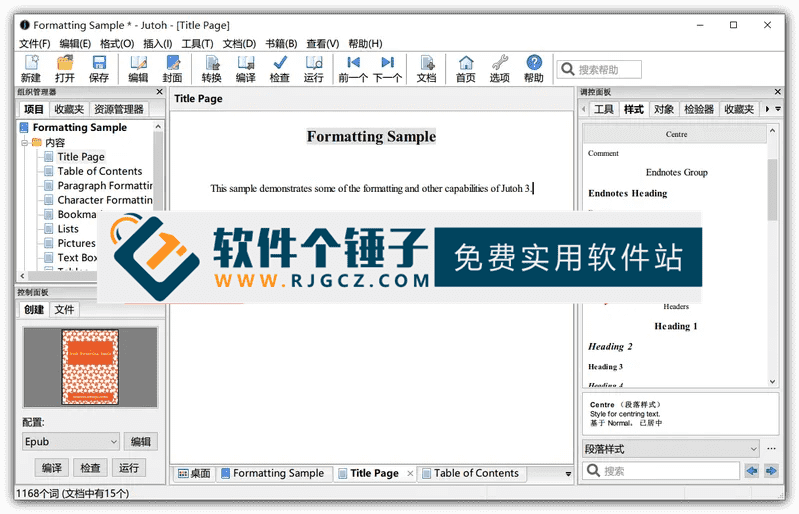Viewport: 799px width, 514px height.
Task: Click the 编译 button in 控制面板
Action: pyautogui.click(x=51, y=468)
